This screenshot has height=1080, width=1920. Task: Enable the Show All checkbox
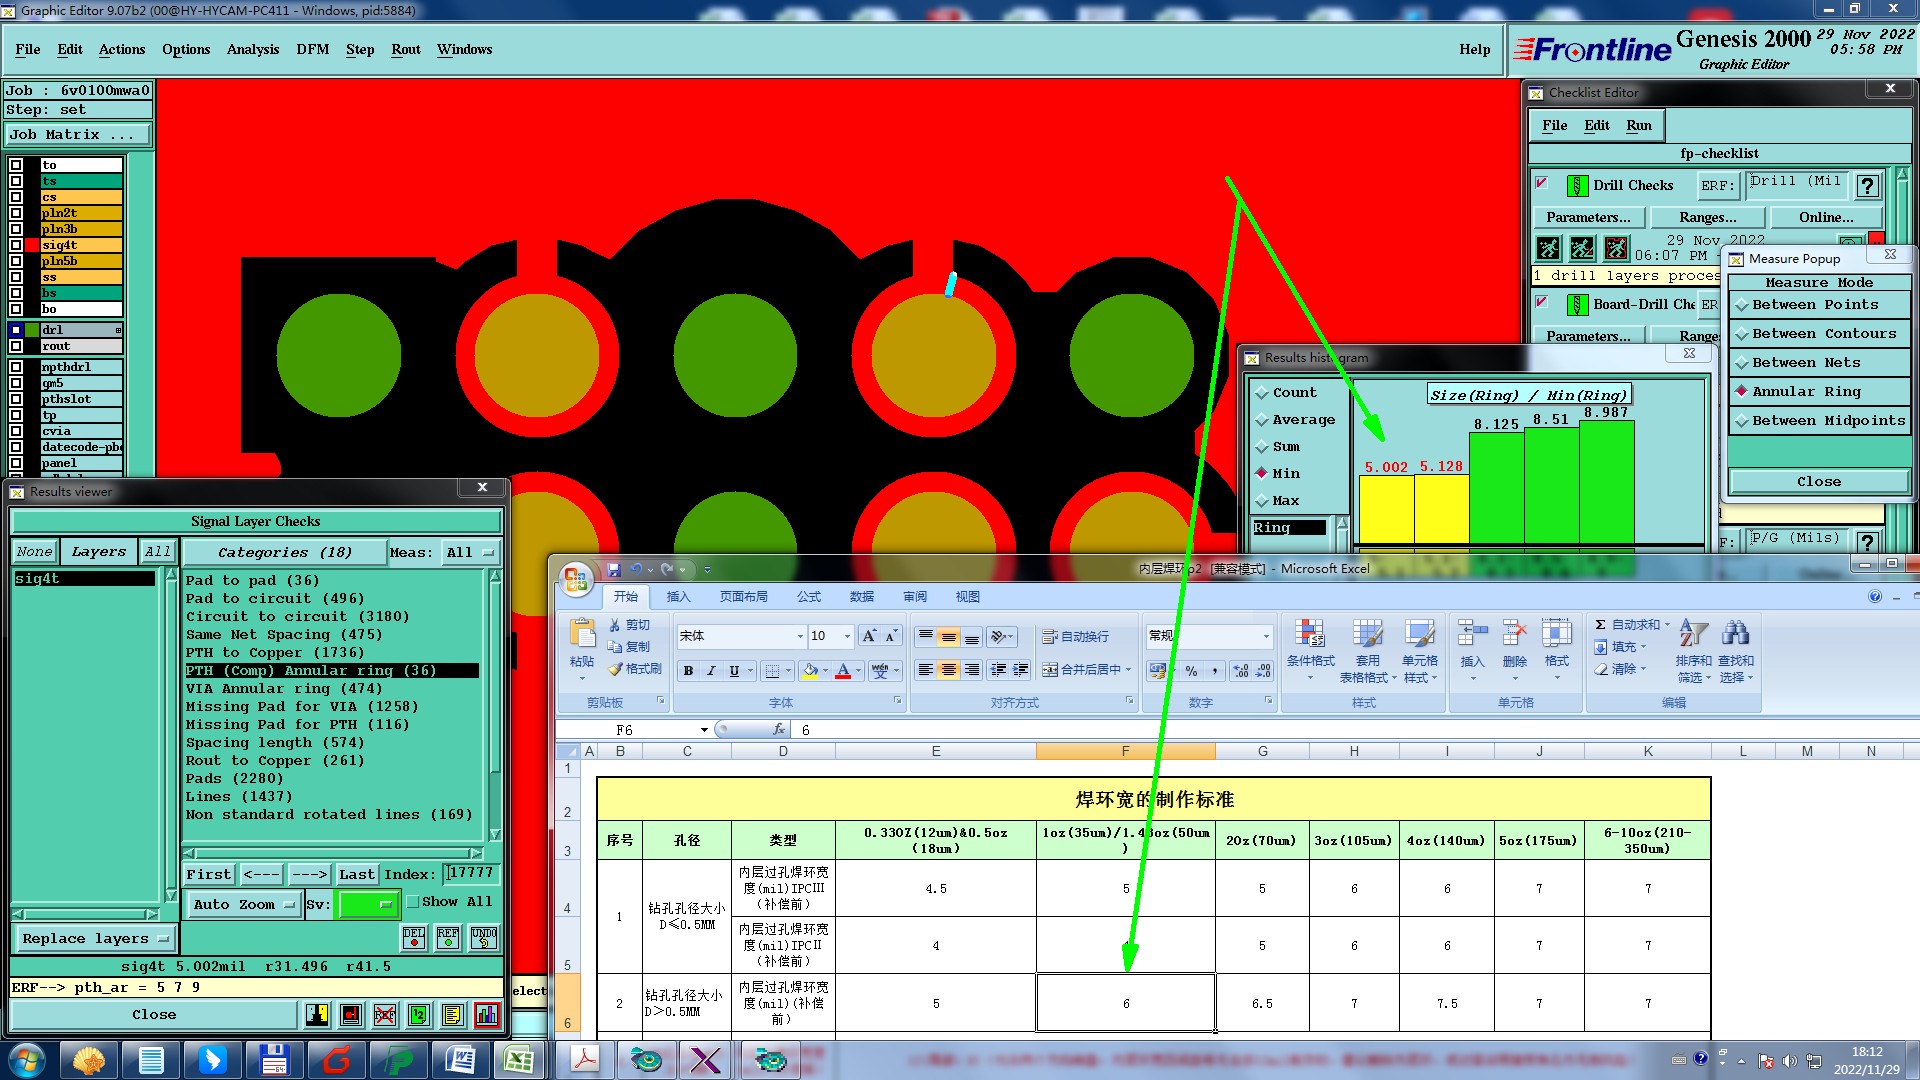412,902
